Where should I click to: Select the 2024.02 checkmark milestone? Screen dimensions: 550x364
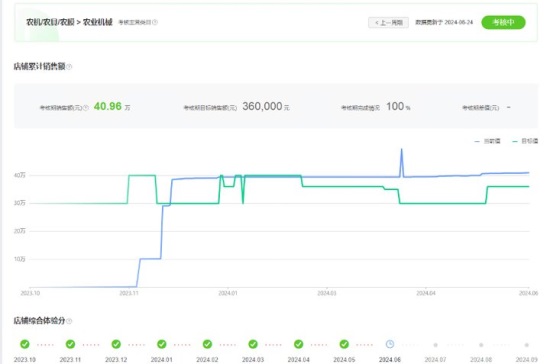tap(207, 344)
